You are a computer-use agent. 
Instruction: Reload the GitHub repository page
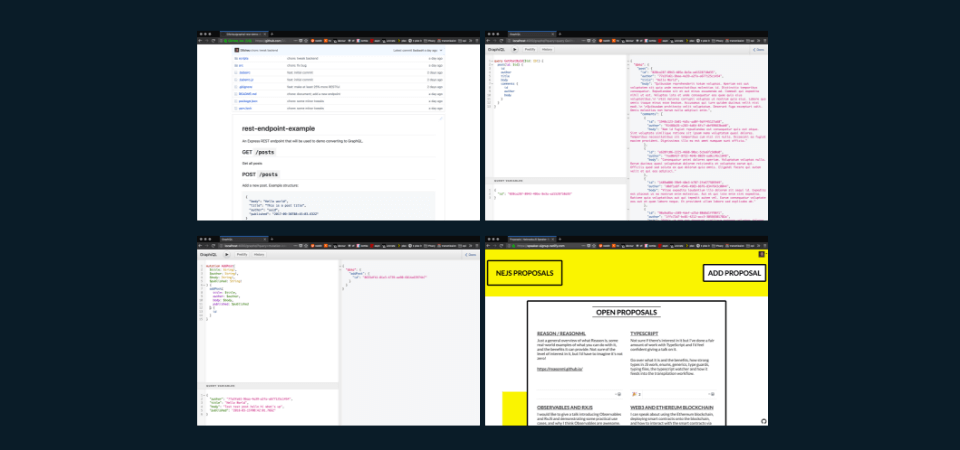(213, 40)
